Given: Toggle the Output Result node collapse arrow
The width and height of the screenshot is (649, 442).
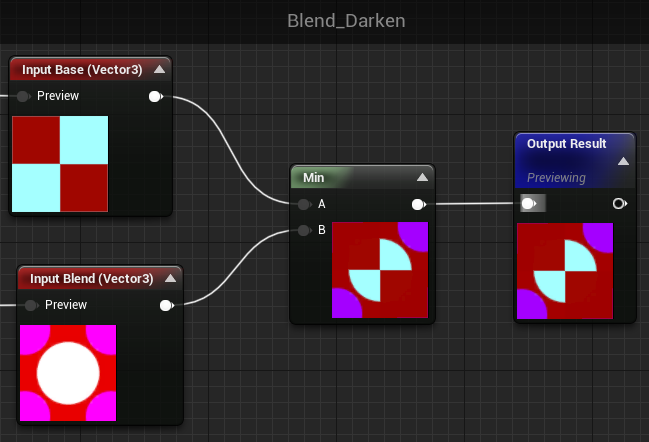Looking at the screenshot, I should pyautogui.click(x=623, y=161).
